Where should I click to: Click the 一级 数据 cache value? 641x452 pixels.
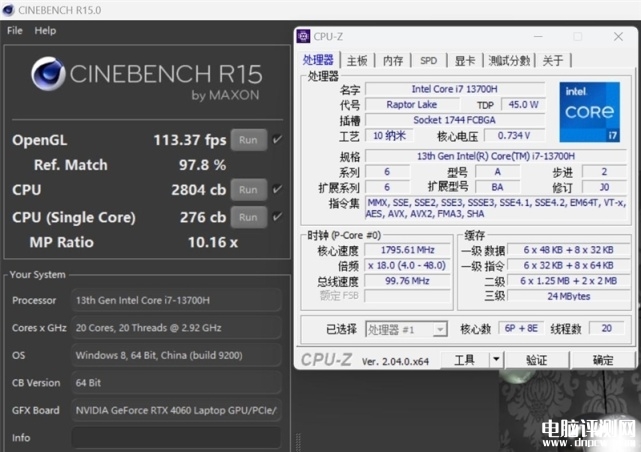tap(569, 250)
